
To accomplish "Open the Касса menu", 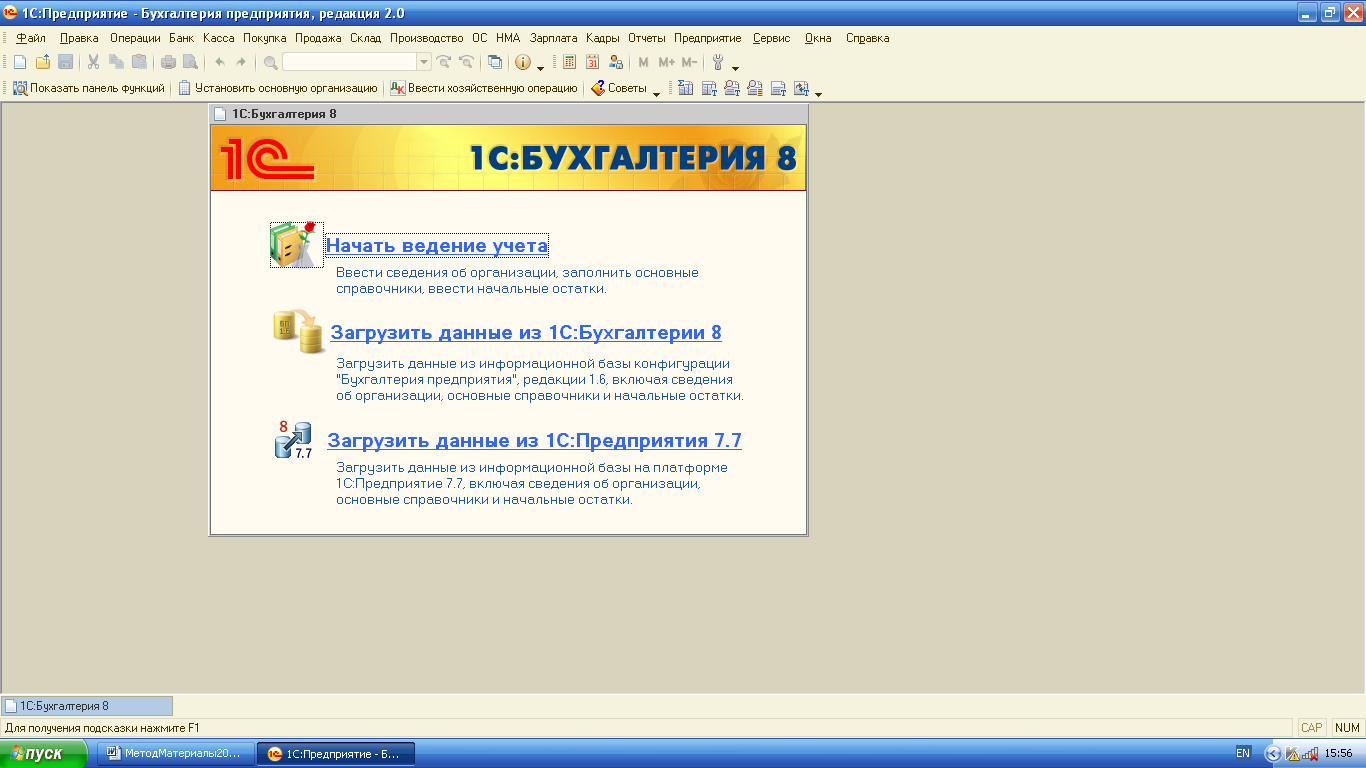I will [218, 38].
